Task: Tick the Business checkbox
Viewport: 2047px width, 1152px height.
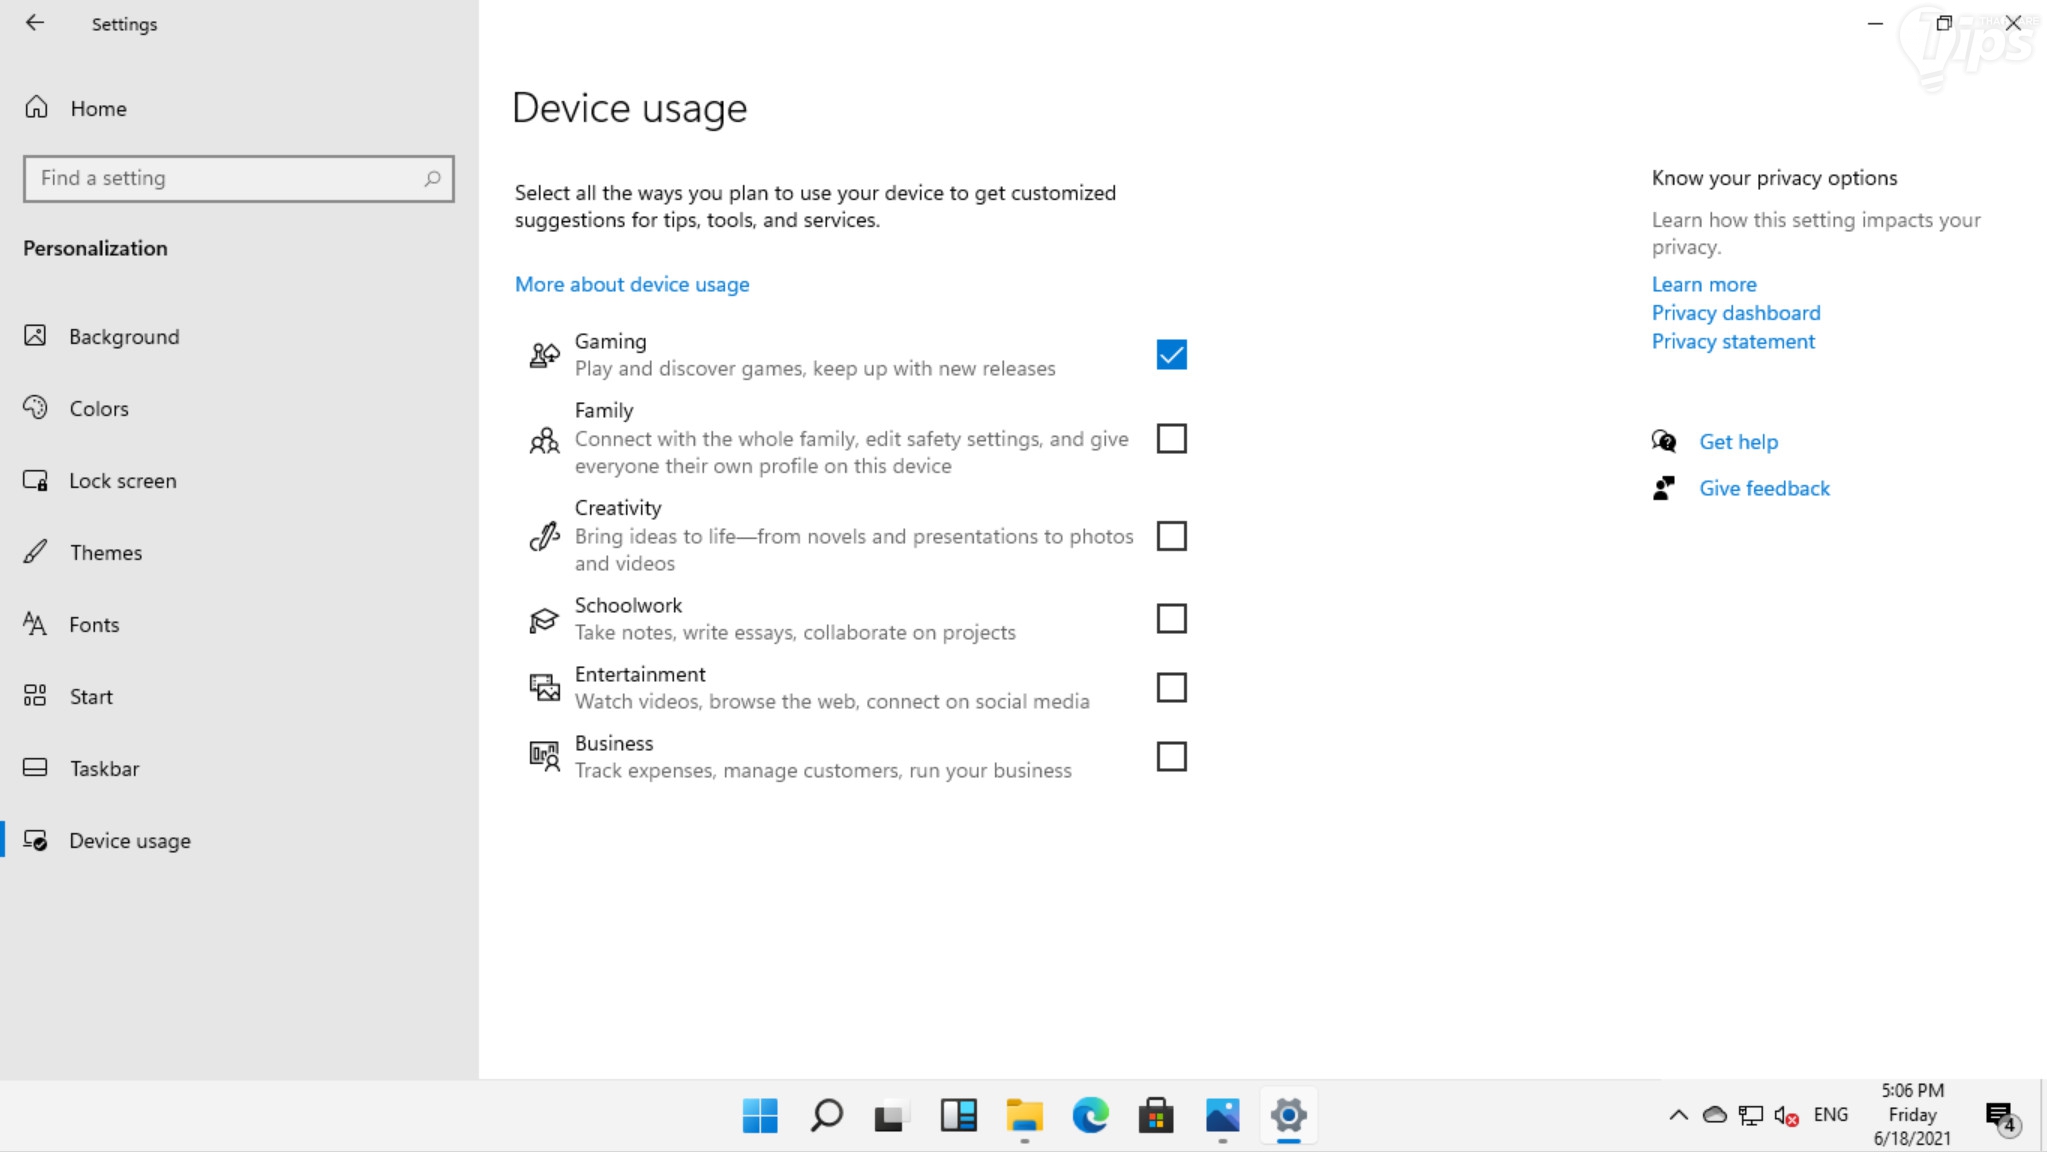Action: (1171, 757)
